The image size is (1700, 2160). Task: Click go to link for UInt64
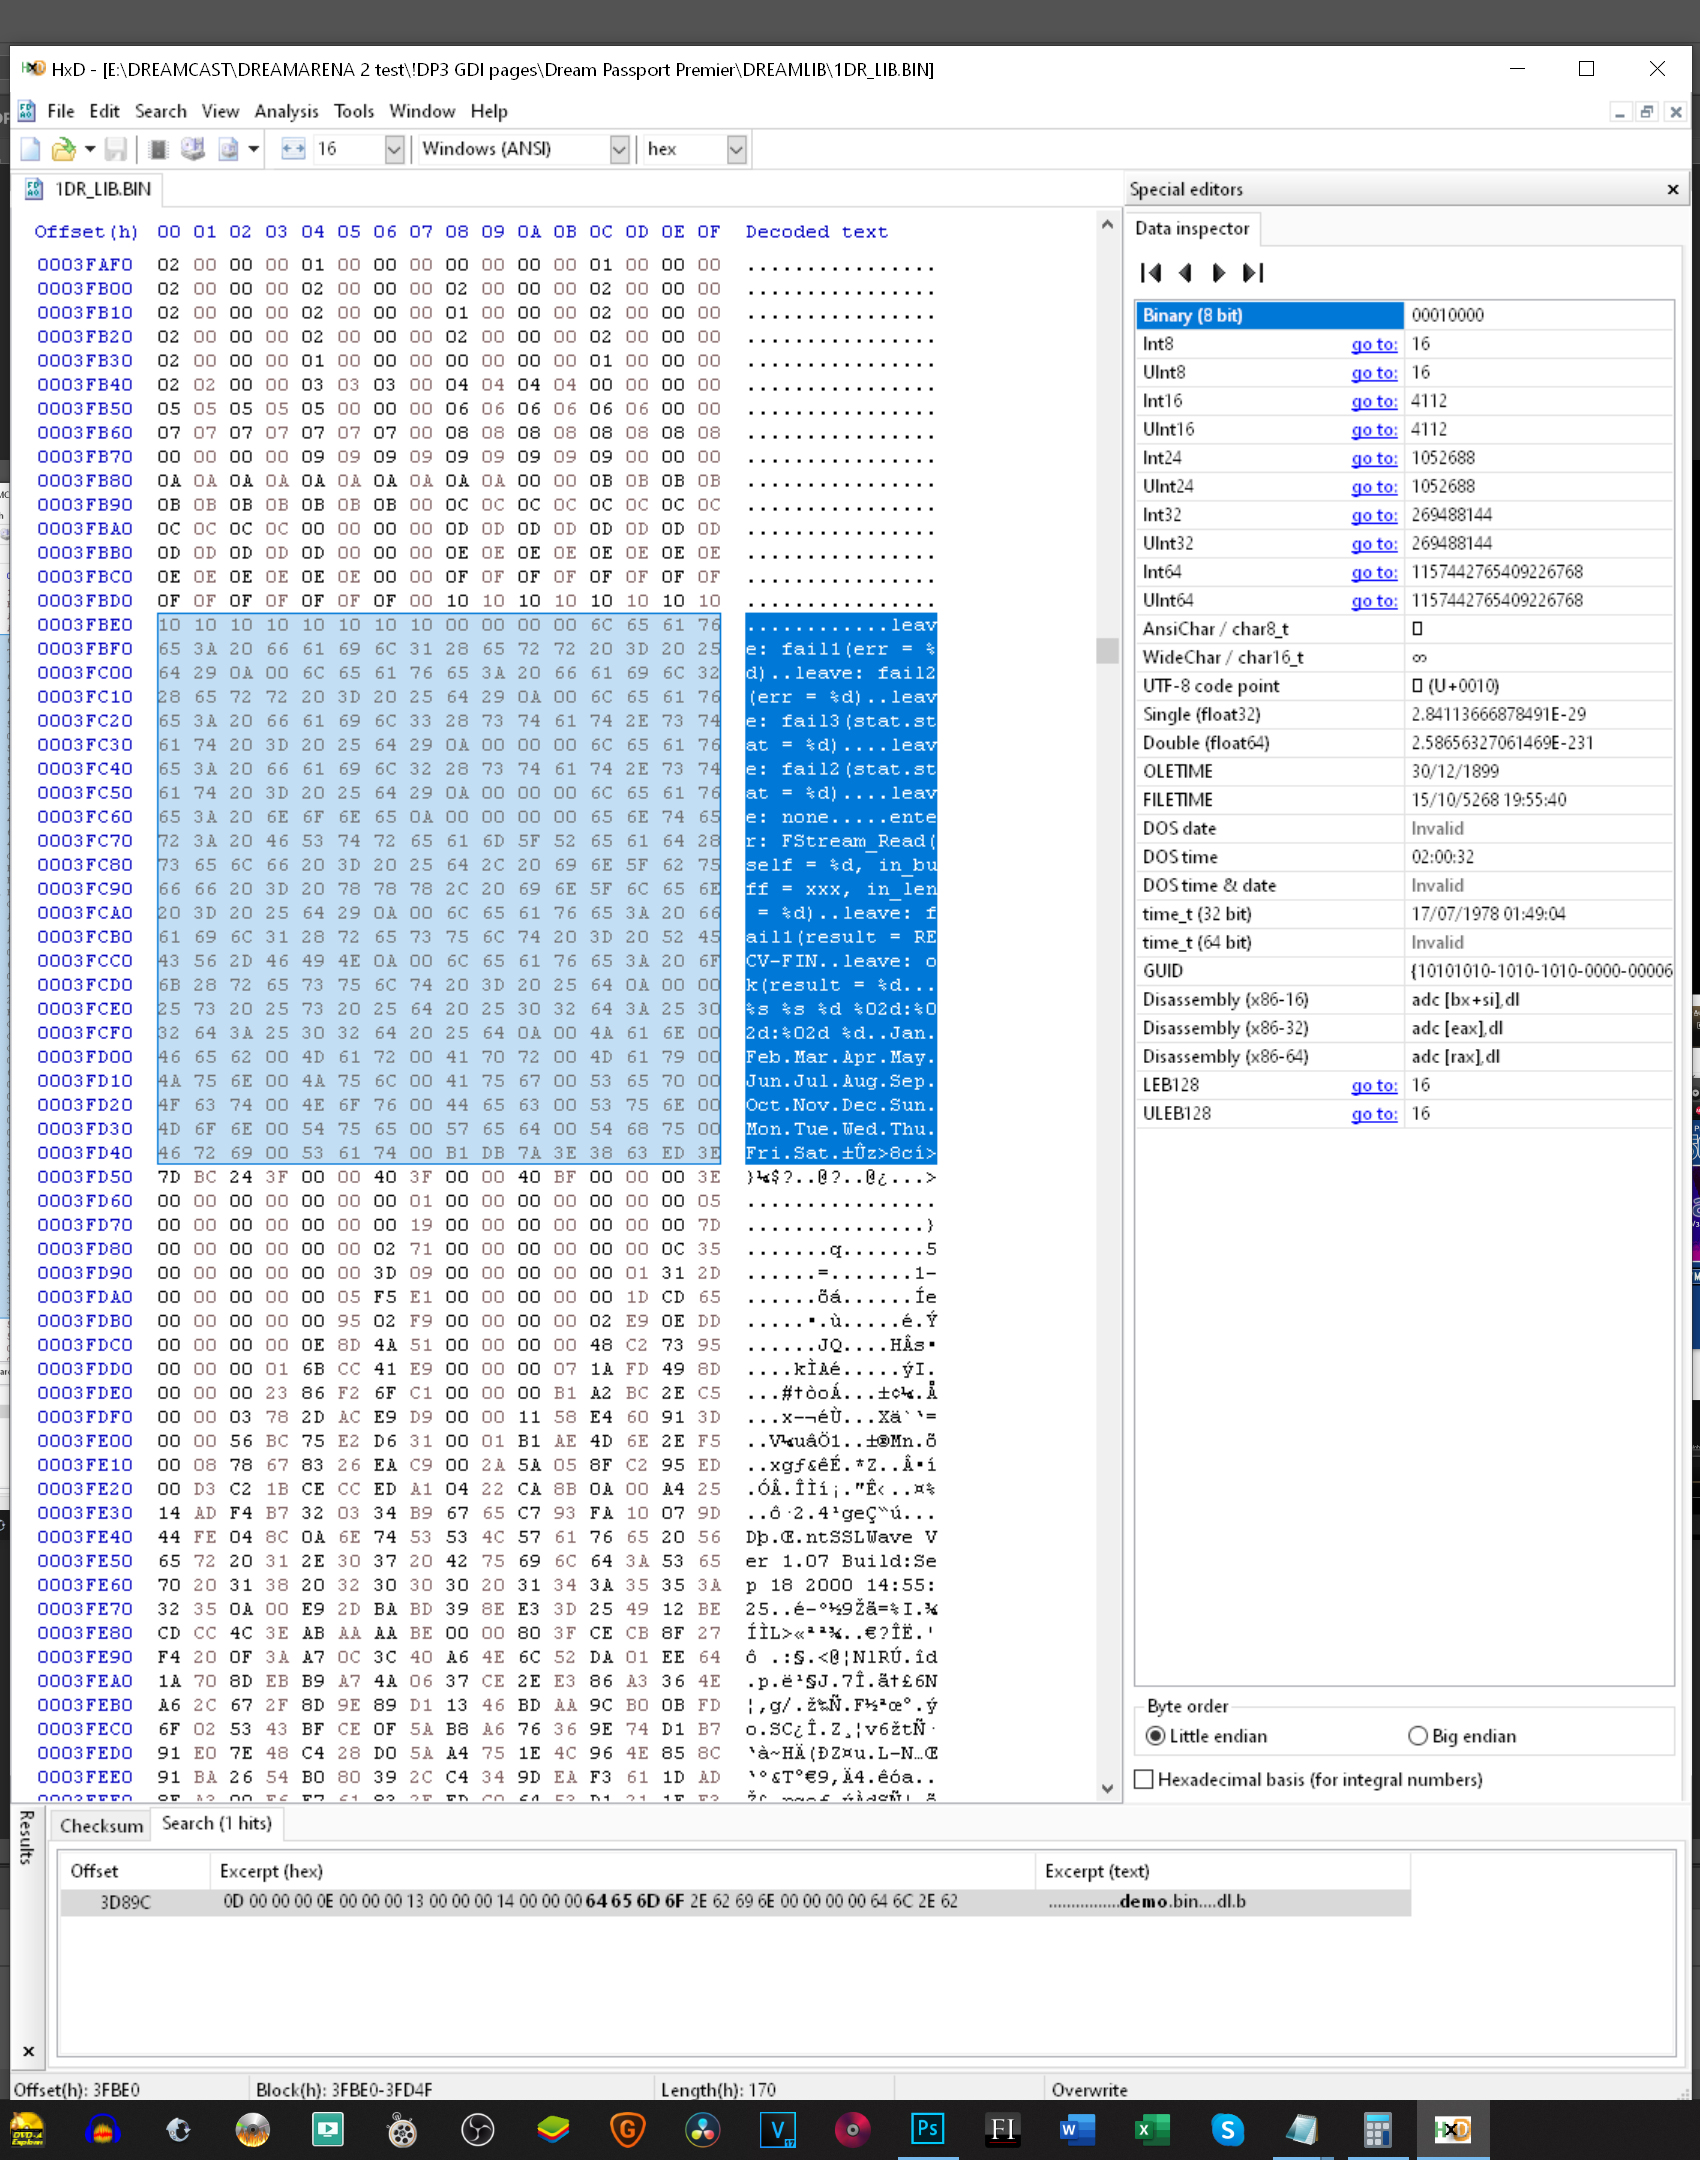point(1374,601)
